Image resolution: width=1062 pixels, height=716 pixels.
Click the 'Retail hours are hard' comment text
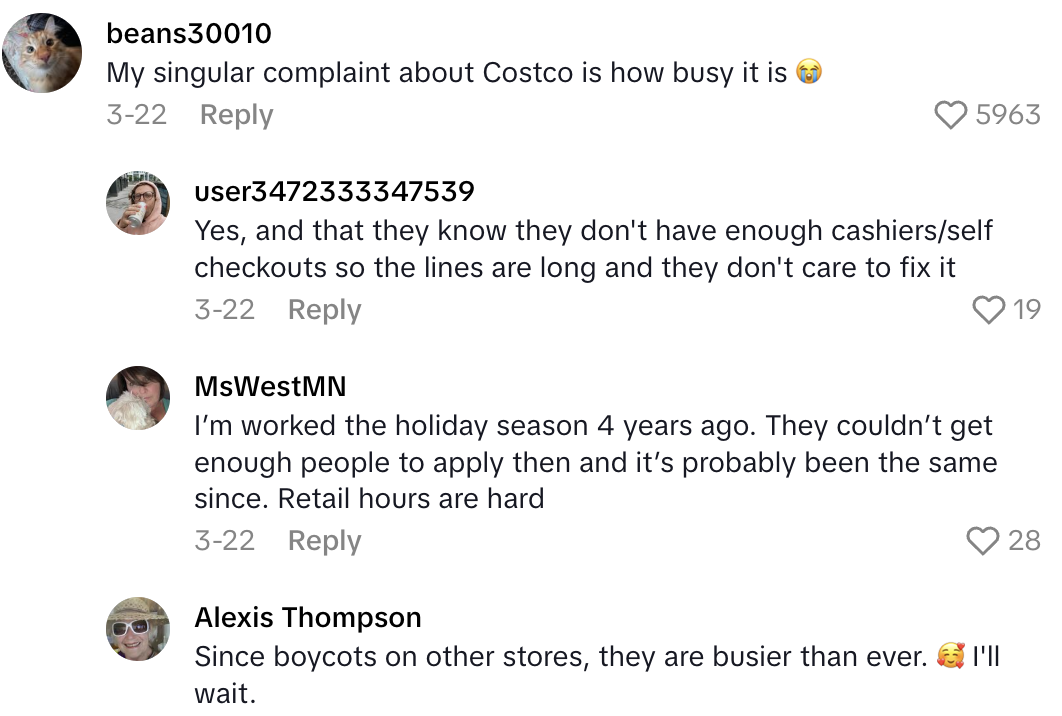click(x=595, y=462)
